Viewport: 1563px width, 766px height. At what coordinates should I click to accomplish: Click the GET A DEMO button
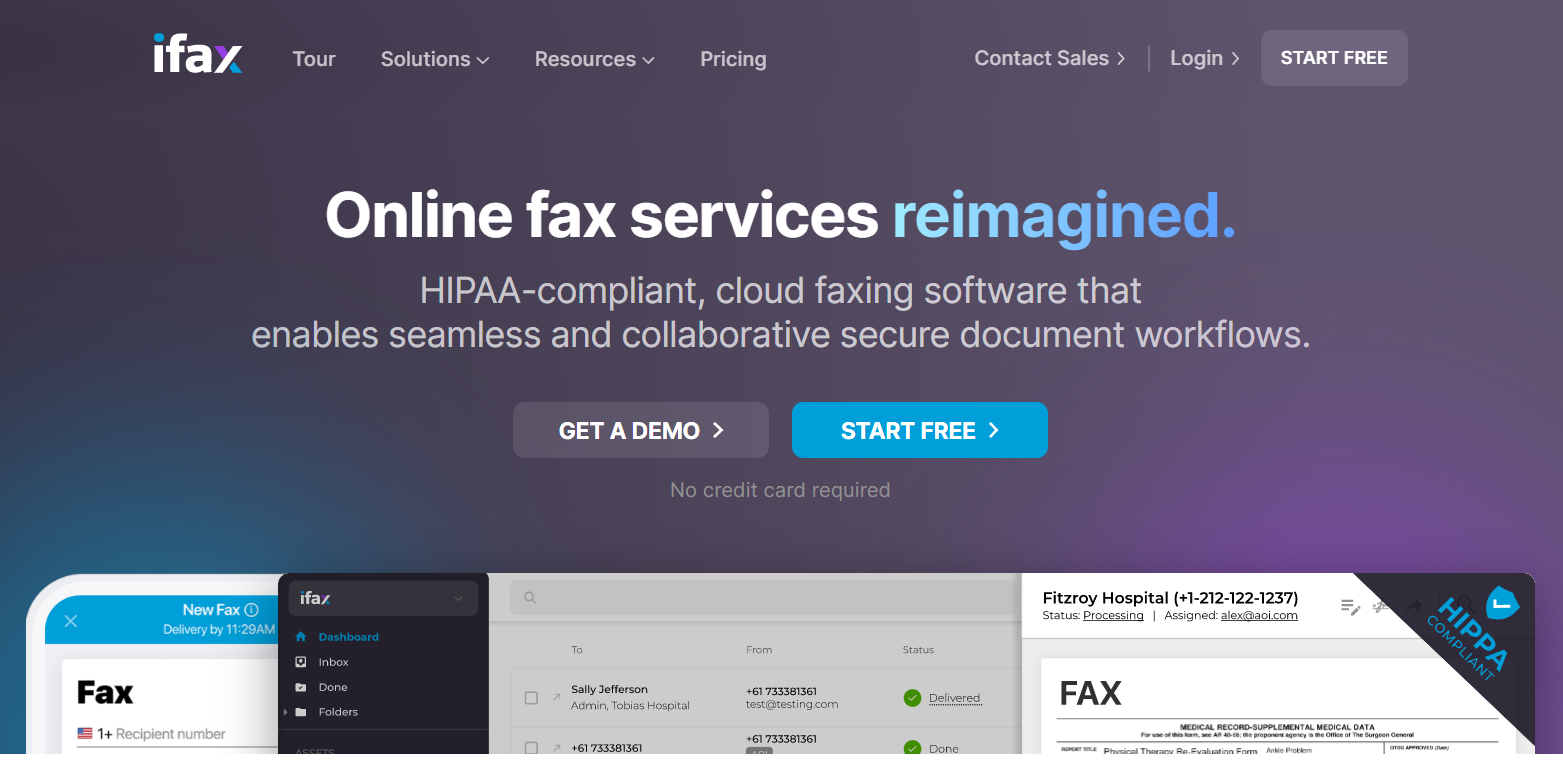coord(640,430)
